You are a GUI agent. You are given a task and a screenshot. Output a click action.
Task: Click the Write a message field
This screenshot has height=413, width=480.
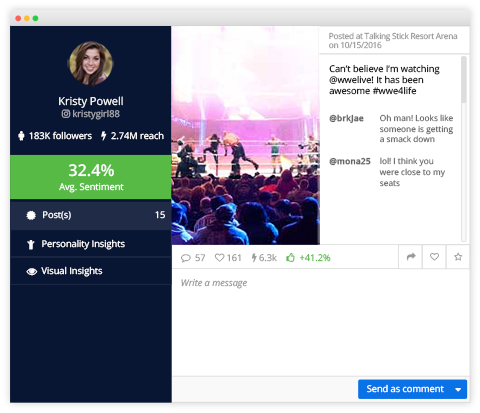pyautogui.click(x=321, y=323)
